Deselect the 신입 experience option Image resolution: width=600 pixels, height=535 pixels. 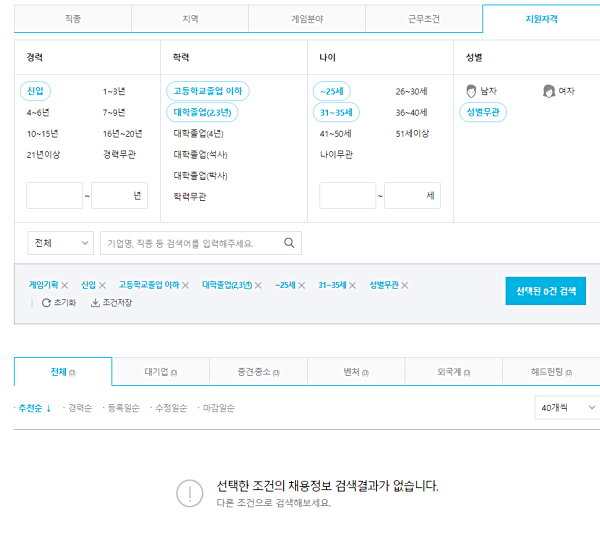35,91
